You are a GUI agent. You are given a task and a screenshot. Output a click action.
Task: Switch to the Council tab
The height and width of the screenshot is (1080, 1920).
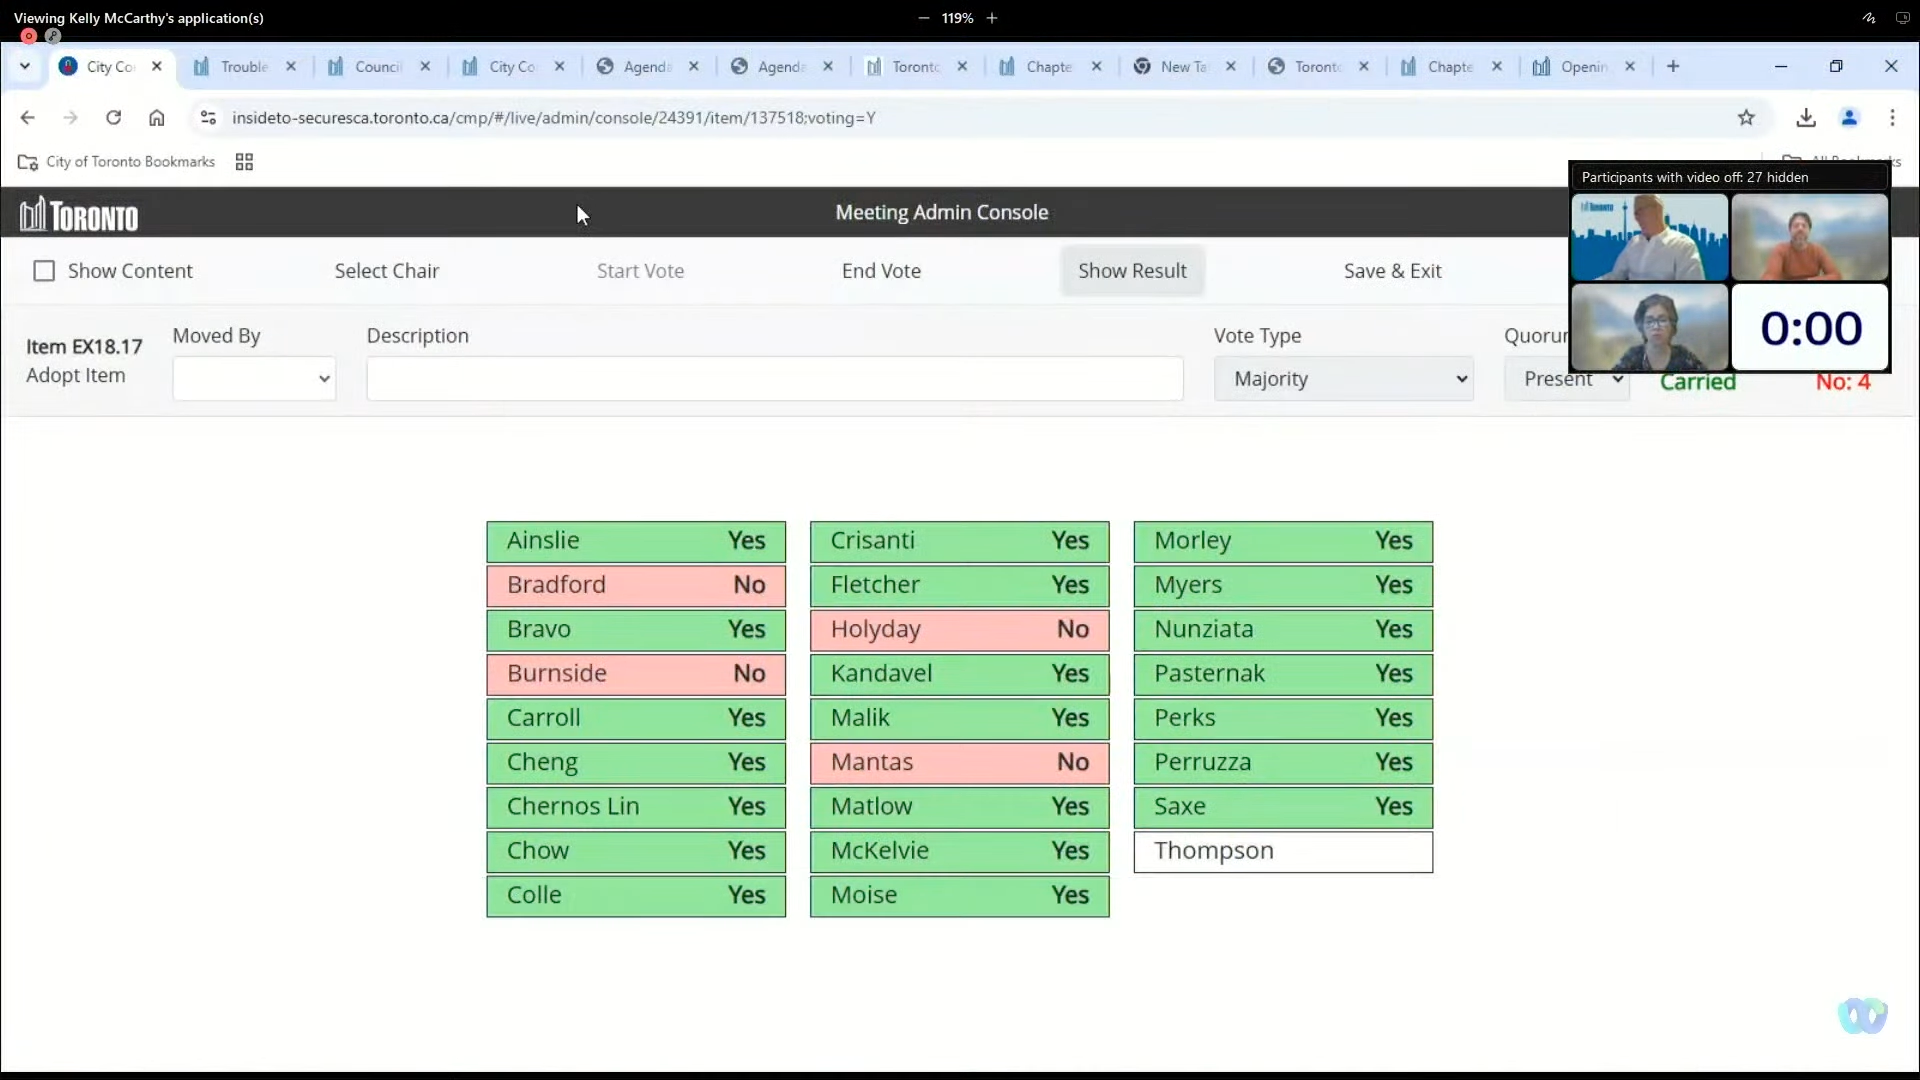(x=378, y=67)
